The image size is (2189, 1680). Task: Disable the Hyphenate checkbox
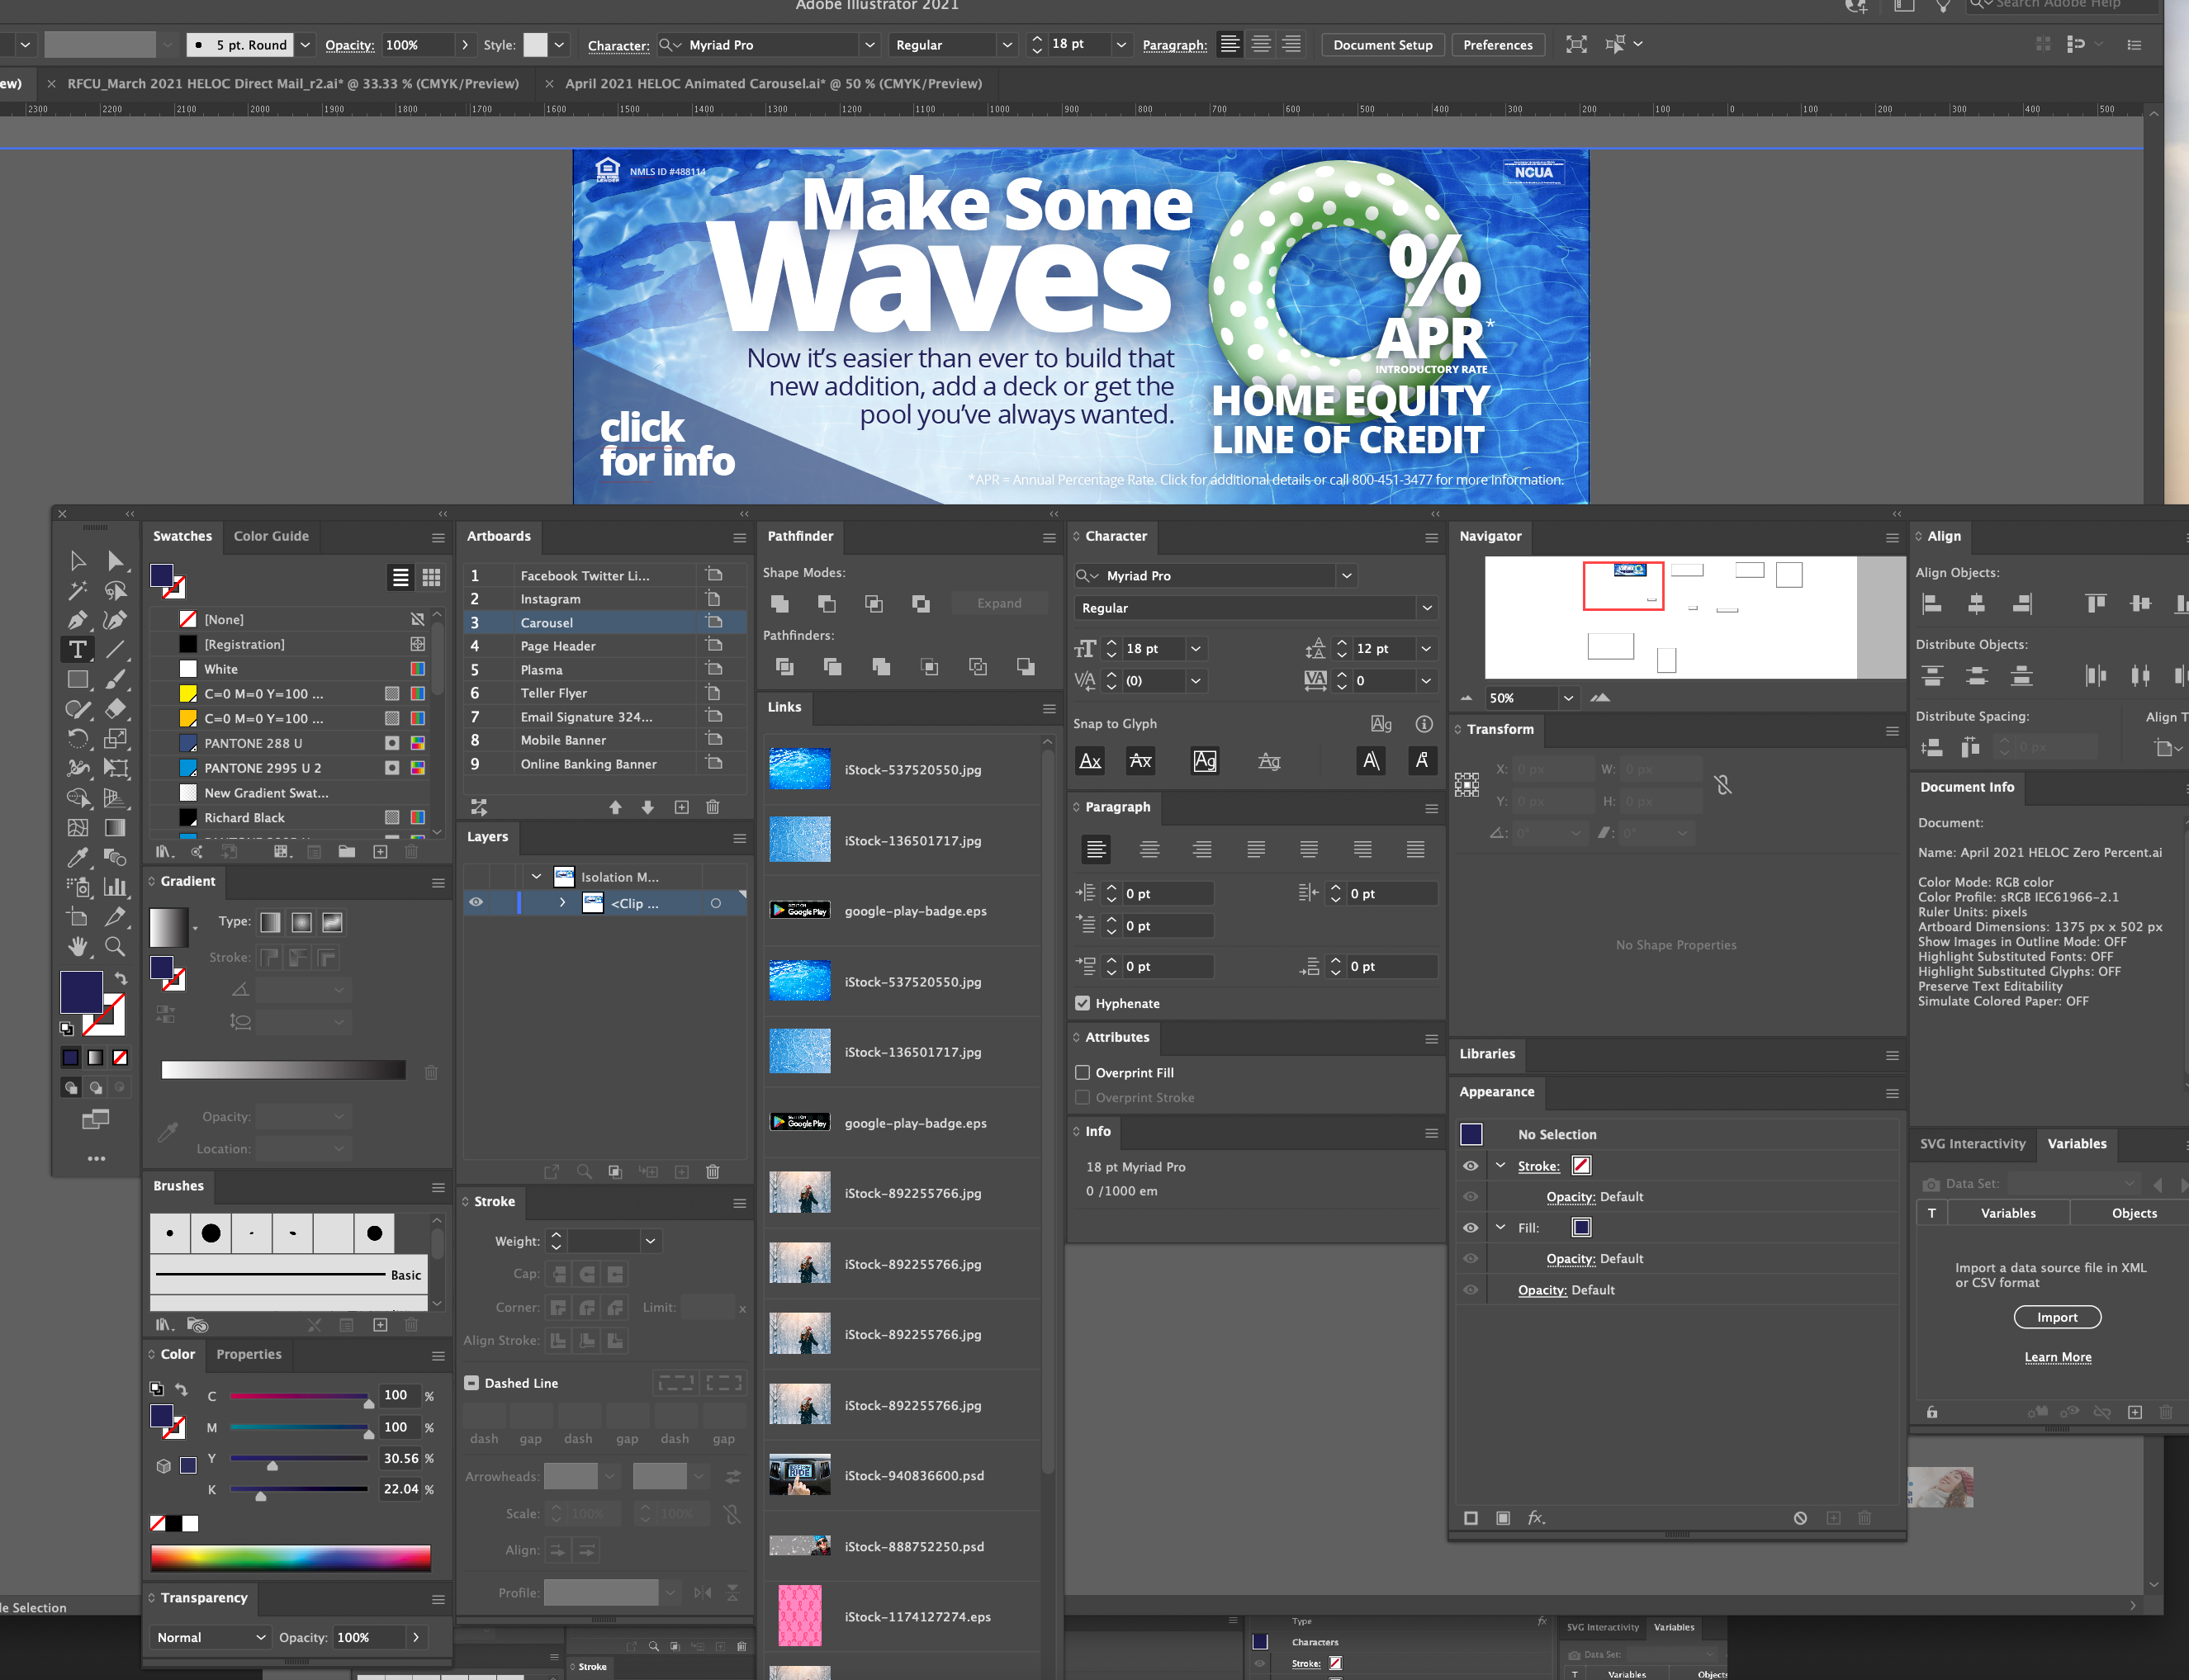1082,1003
